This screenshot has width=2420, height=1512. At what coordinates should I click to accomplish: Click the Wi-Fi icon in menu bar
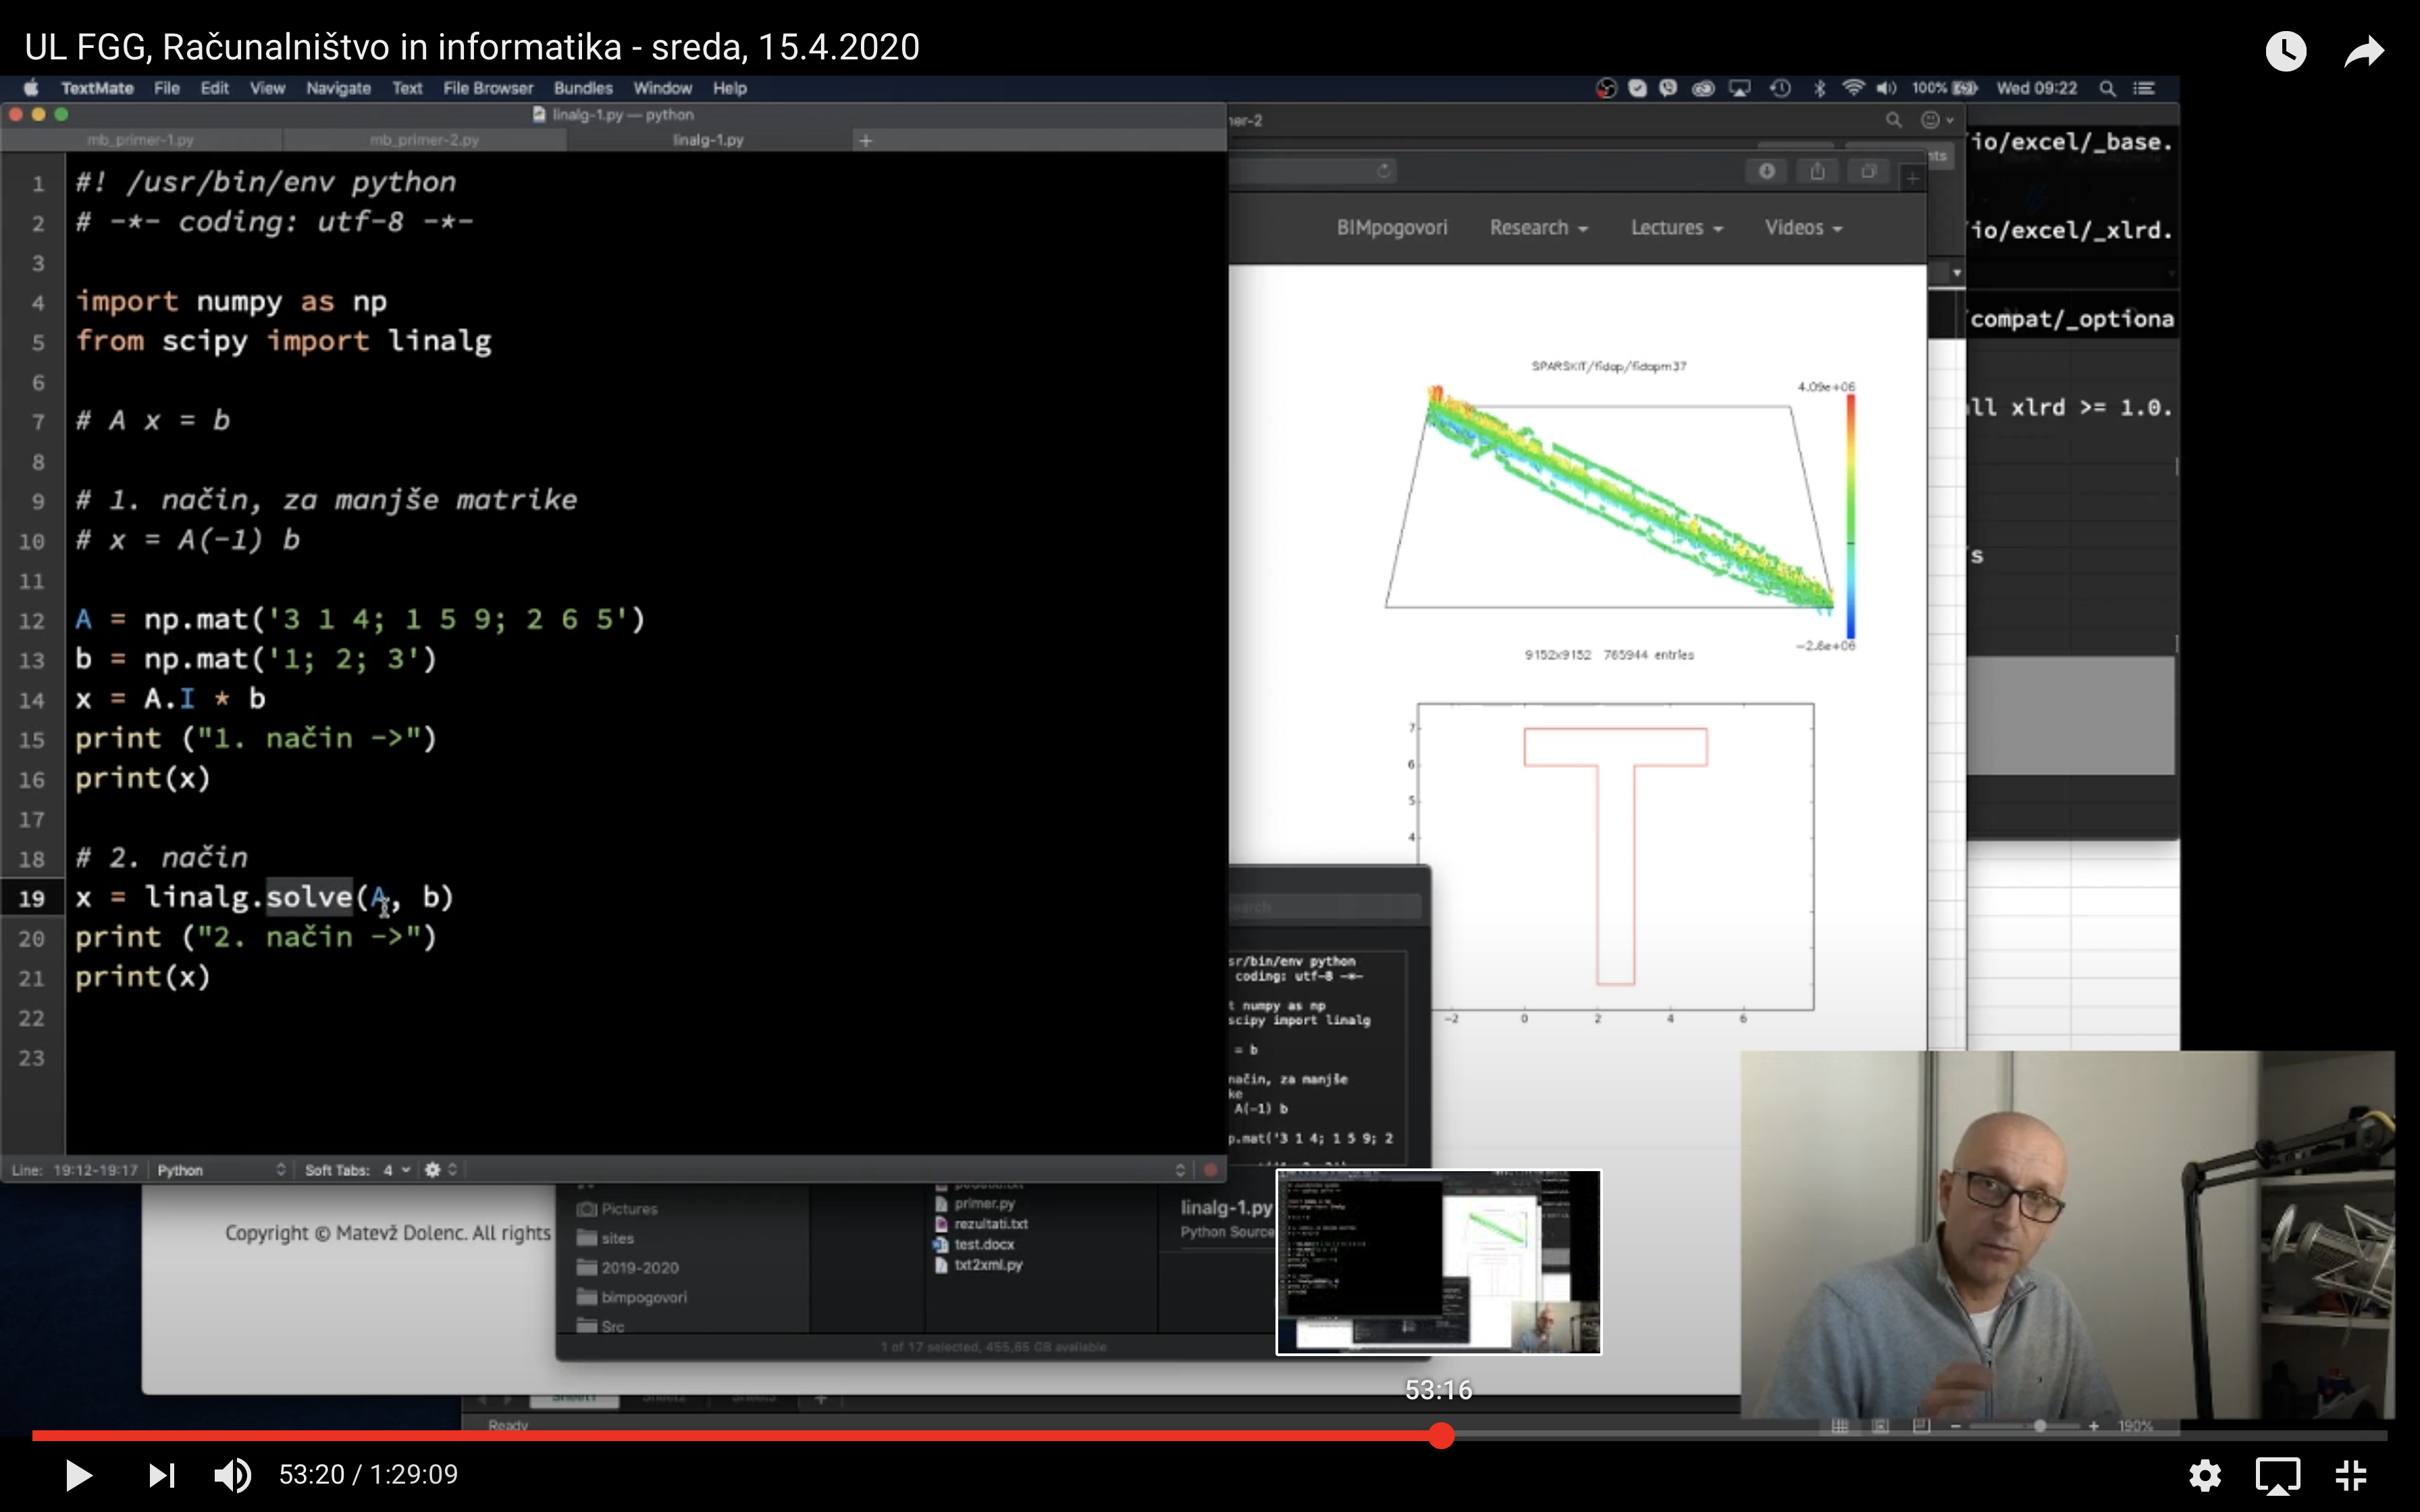point(1853,88)
